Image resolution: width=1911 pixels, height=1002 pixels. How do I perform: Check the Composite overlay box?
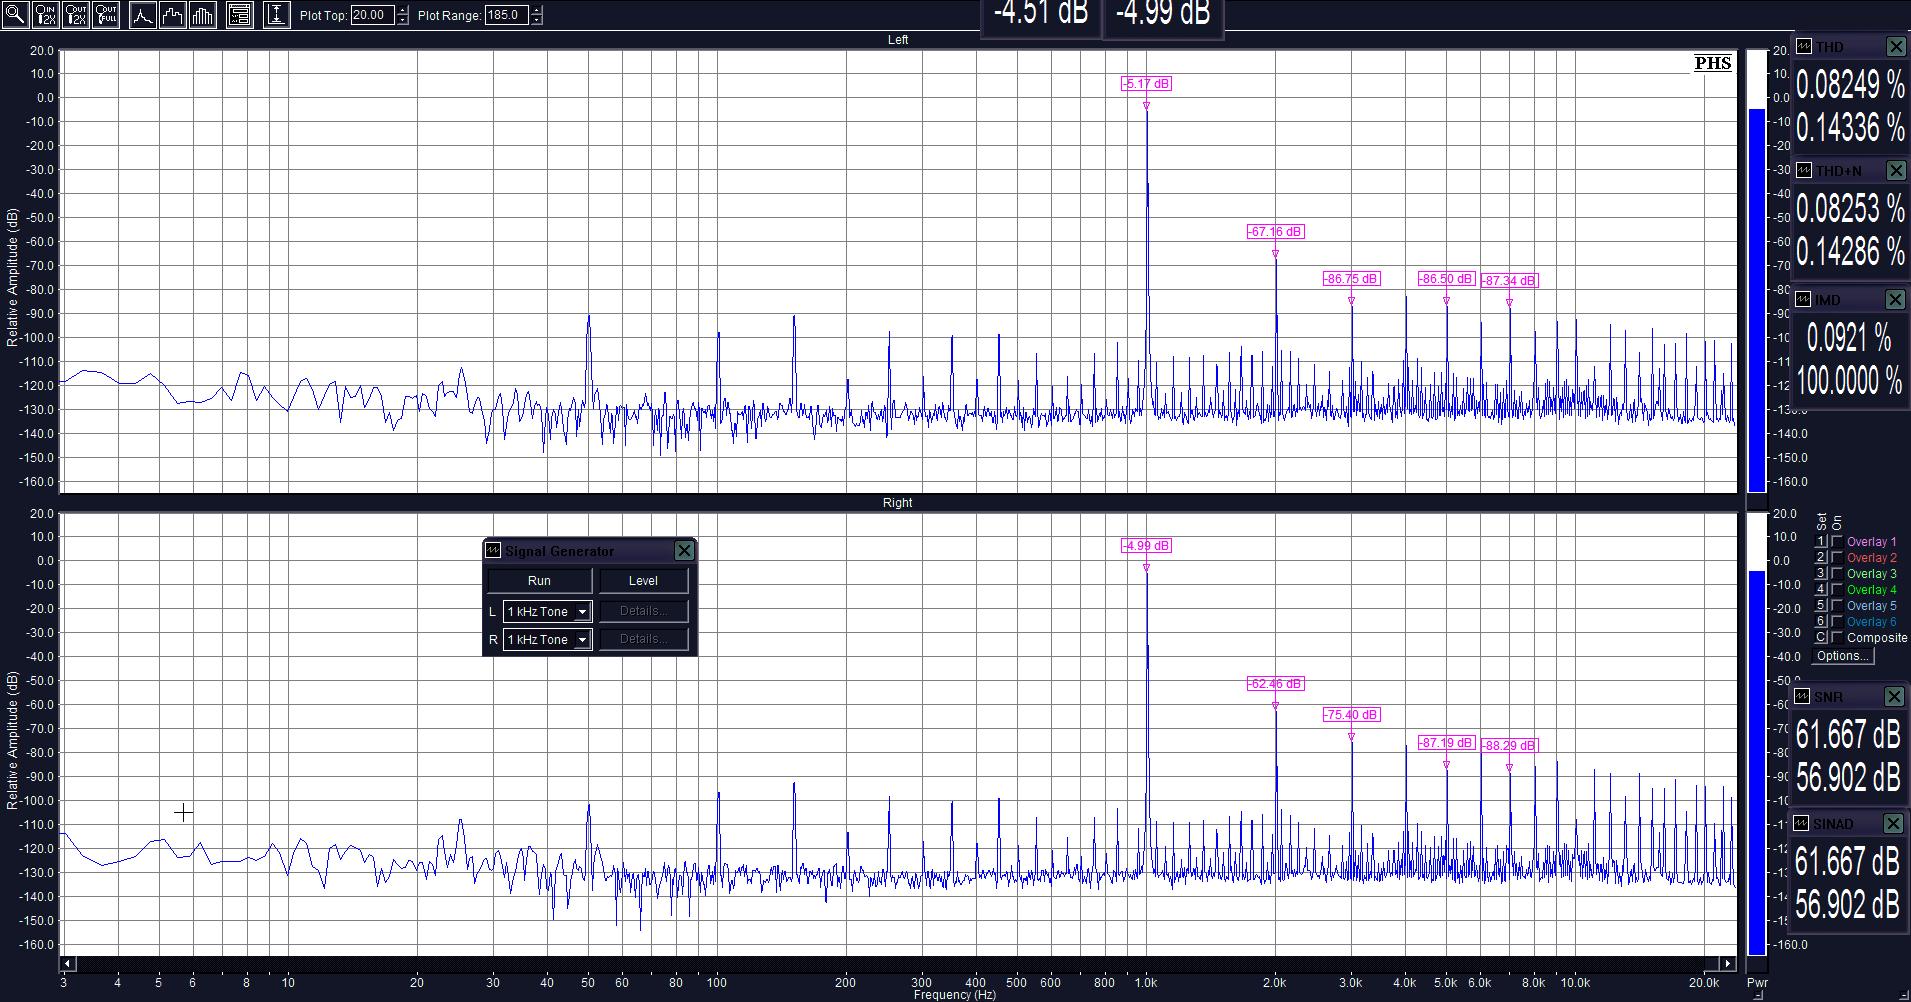(1837, 638)
